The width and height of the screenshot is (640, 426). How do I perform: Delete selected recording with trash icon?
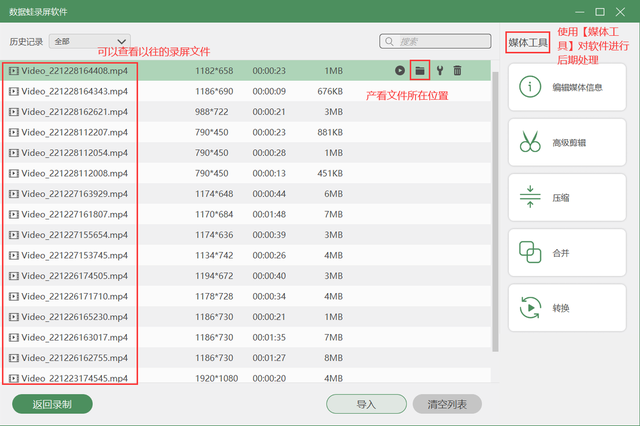point(457,71)
